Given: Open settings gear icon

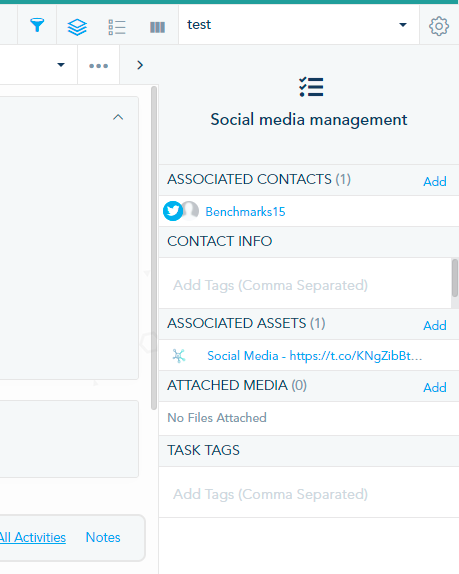Looking at the screenshot, I should click(439, 26).
